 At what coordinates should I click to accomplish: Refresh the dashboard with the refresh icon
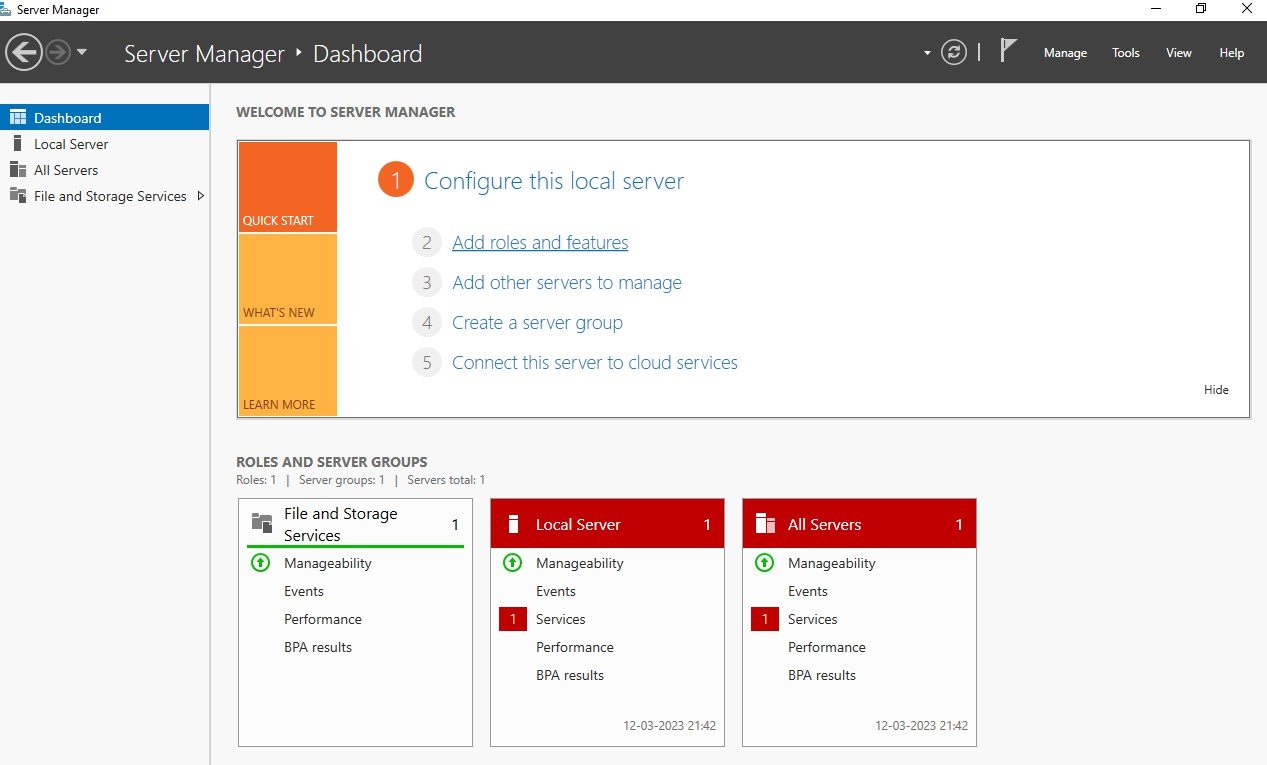[x=955, y=52]
